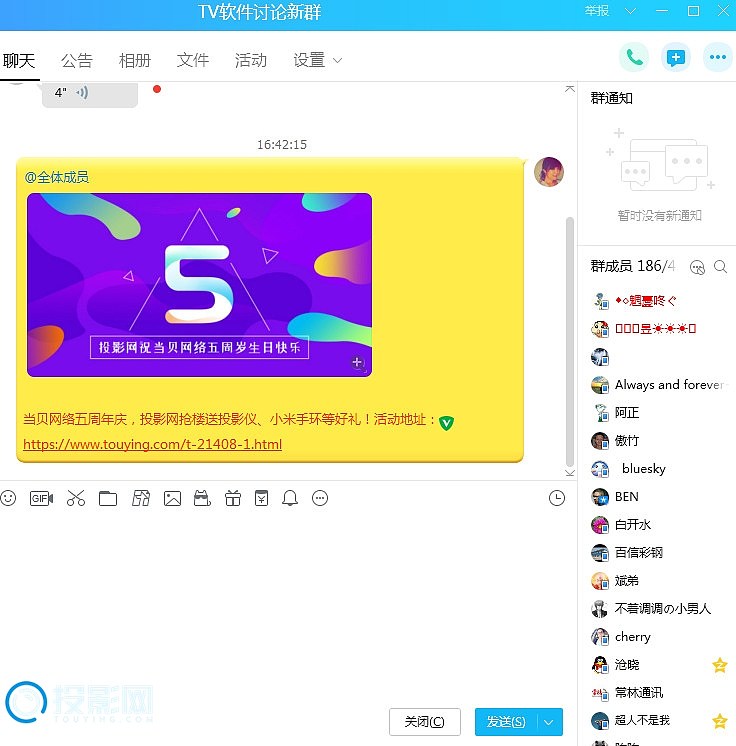Expand the send button options arrow

(x=550, y=722)
